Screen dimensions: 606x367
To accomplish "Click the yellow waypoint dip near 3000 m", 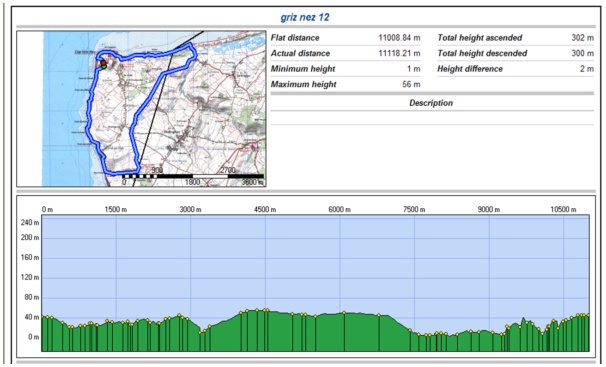I will (200, 332).
